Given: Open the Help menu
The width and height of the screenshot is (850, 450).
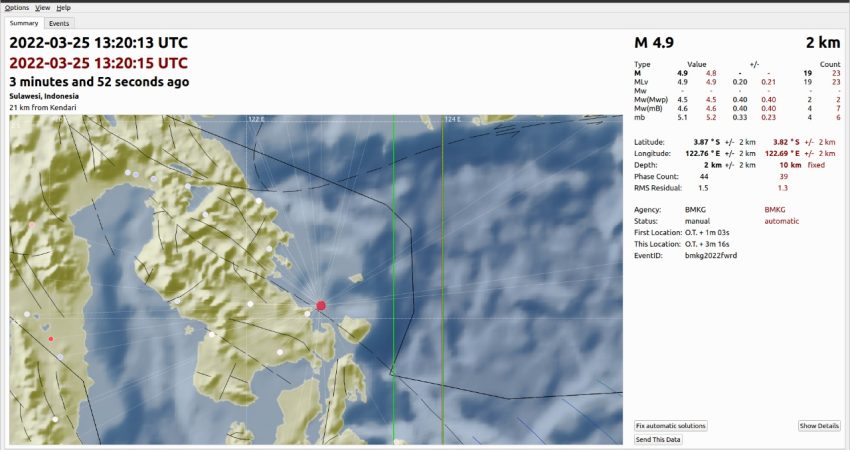Looking at the screenshot, I should coord(63,8).
